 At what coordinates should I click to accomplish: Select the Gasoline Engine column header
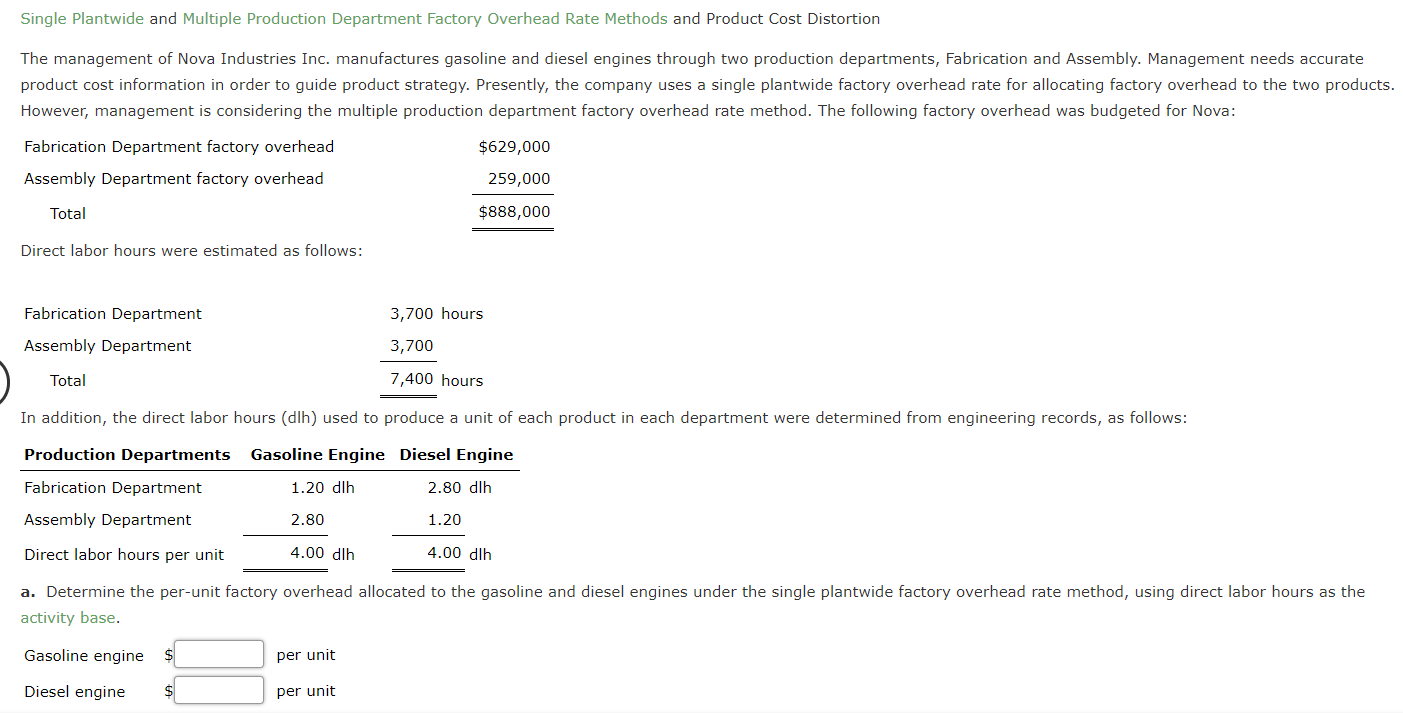point(318,455)
